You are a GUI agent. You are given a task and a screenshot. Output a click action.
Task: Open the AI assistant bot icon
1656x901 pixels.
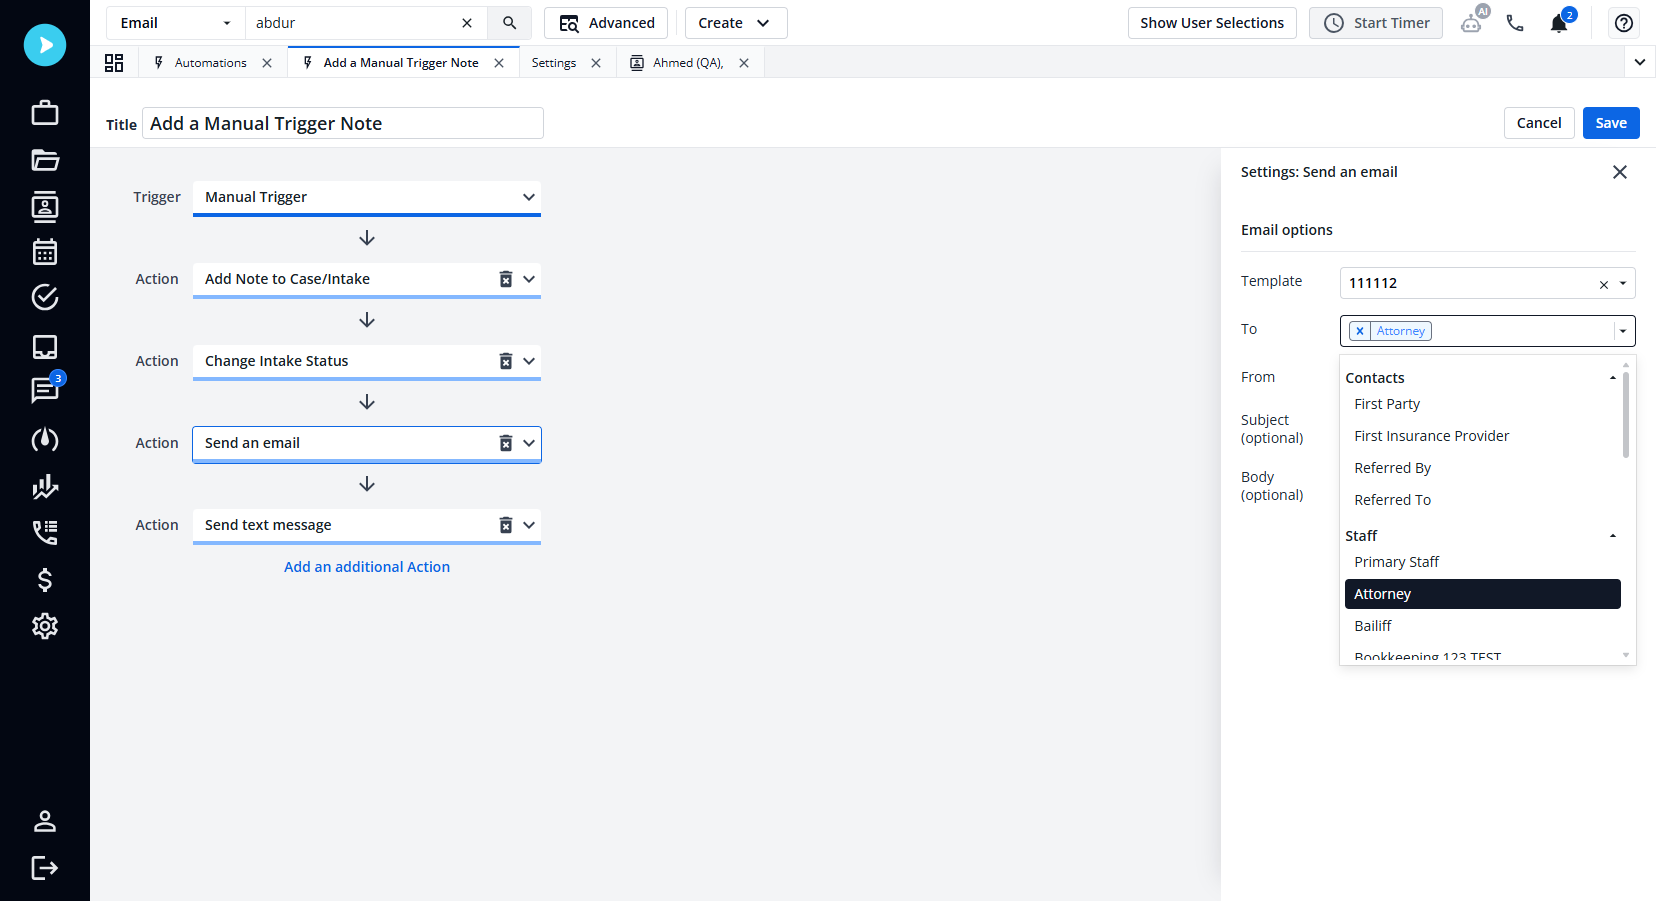pos(1472,22)
